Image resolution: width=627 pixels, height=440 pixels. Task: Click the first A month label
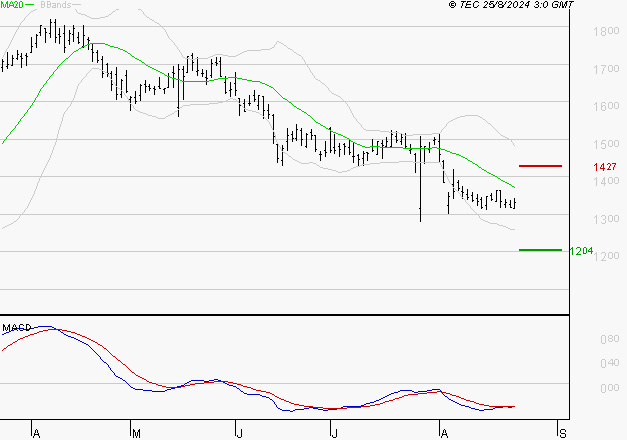point(36,434)
